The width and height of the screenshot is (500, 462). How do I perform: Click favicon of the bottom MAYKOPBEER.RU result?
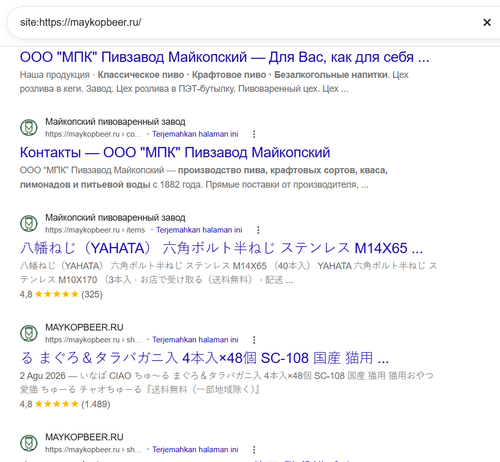click(29, 443)
